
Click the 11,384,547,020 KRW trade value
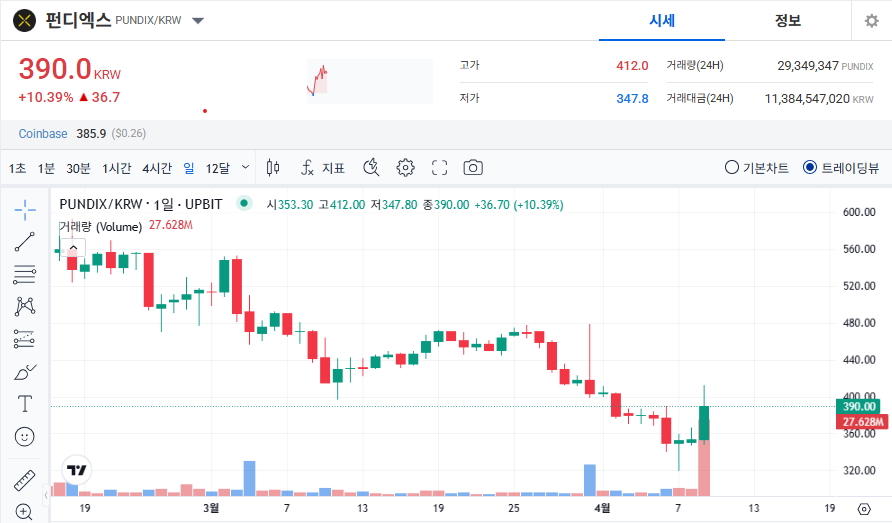pos(819,99)
